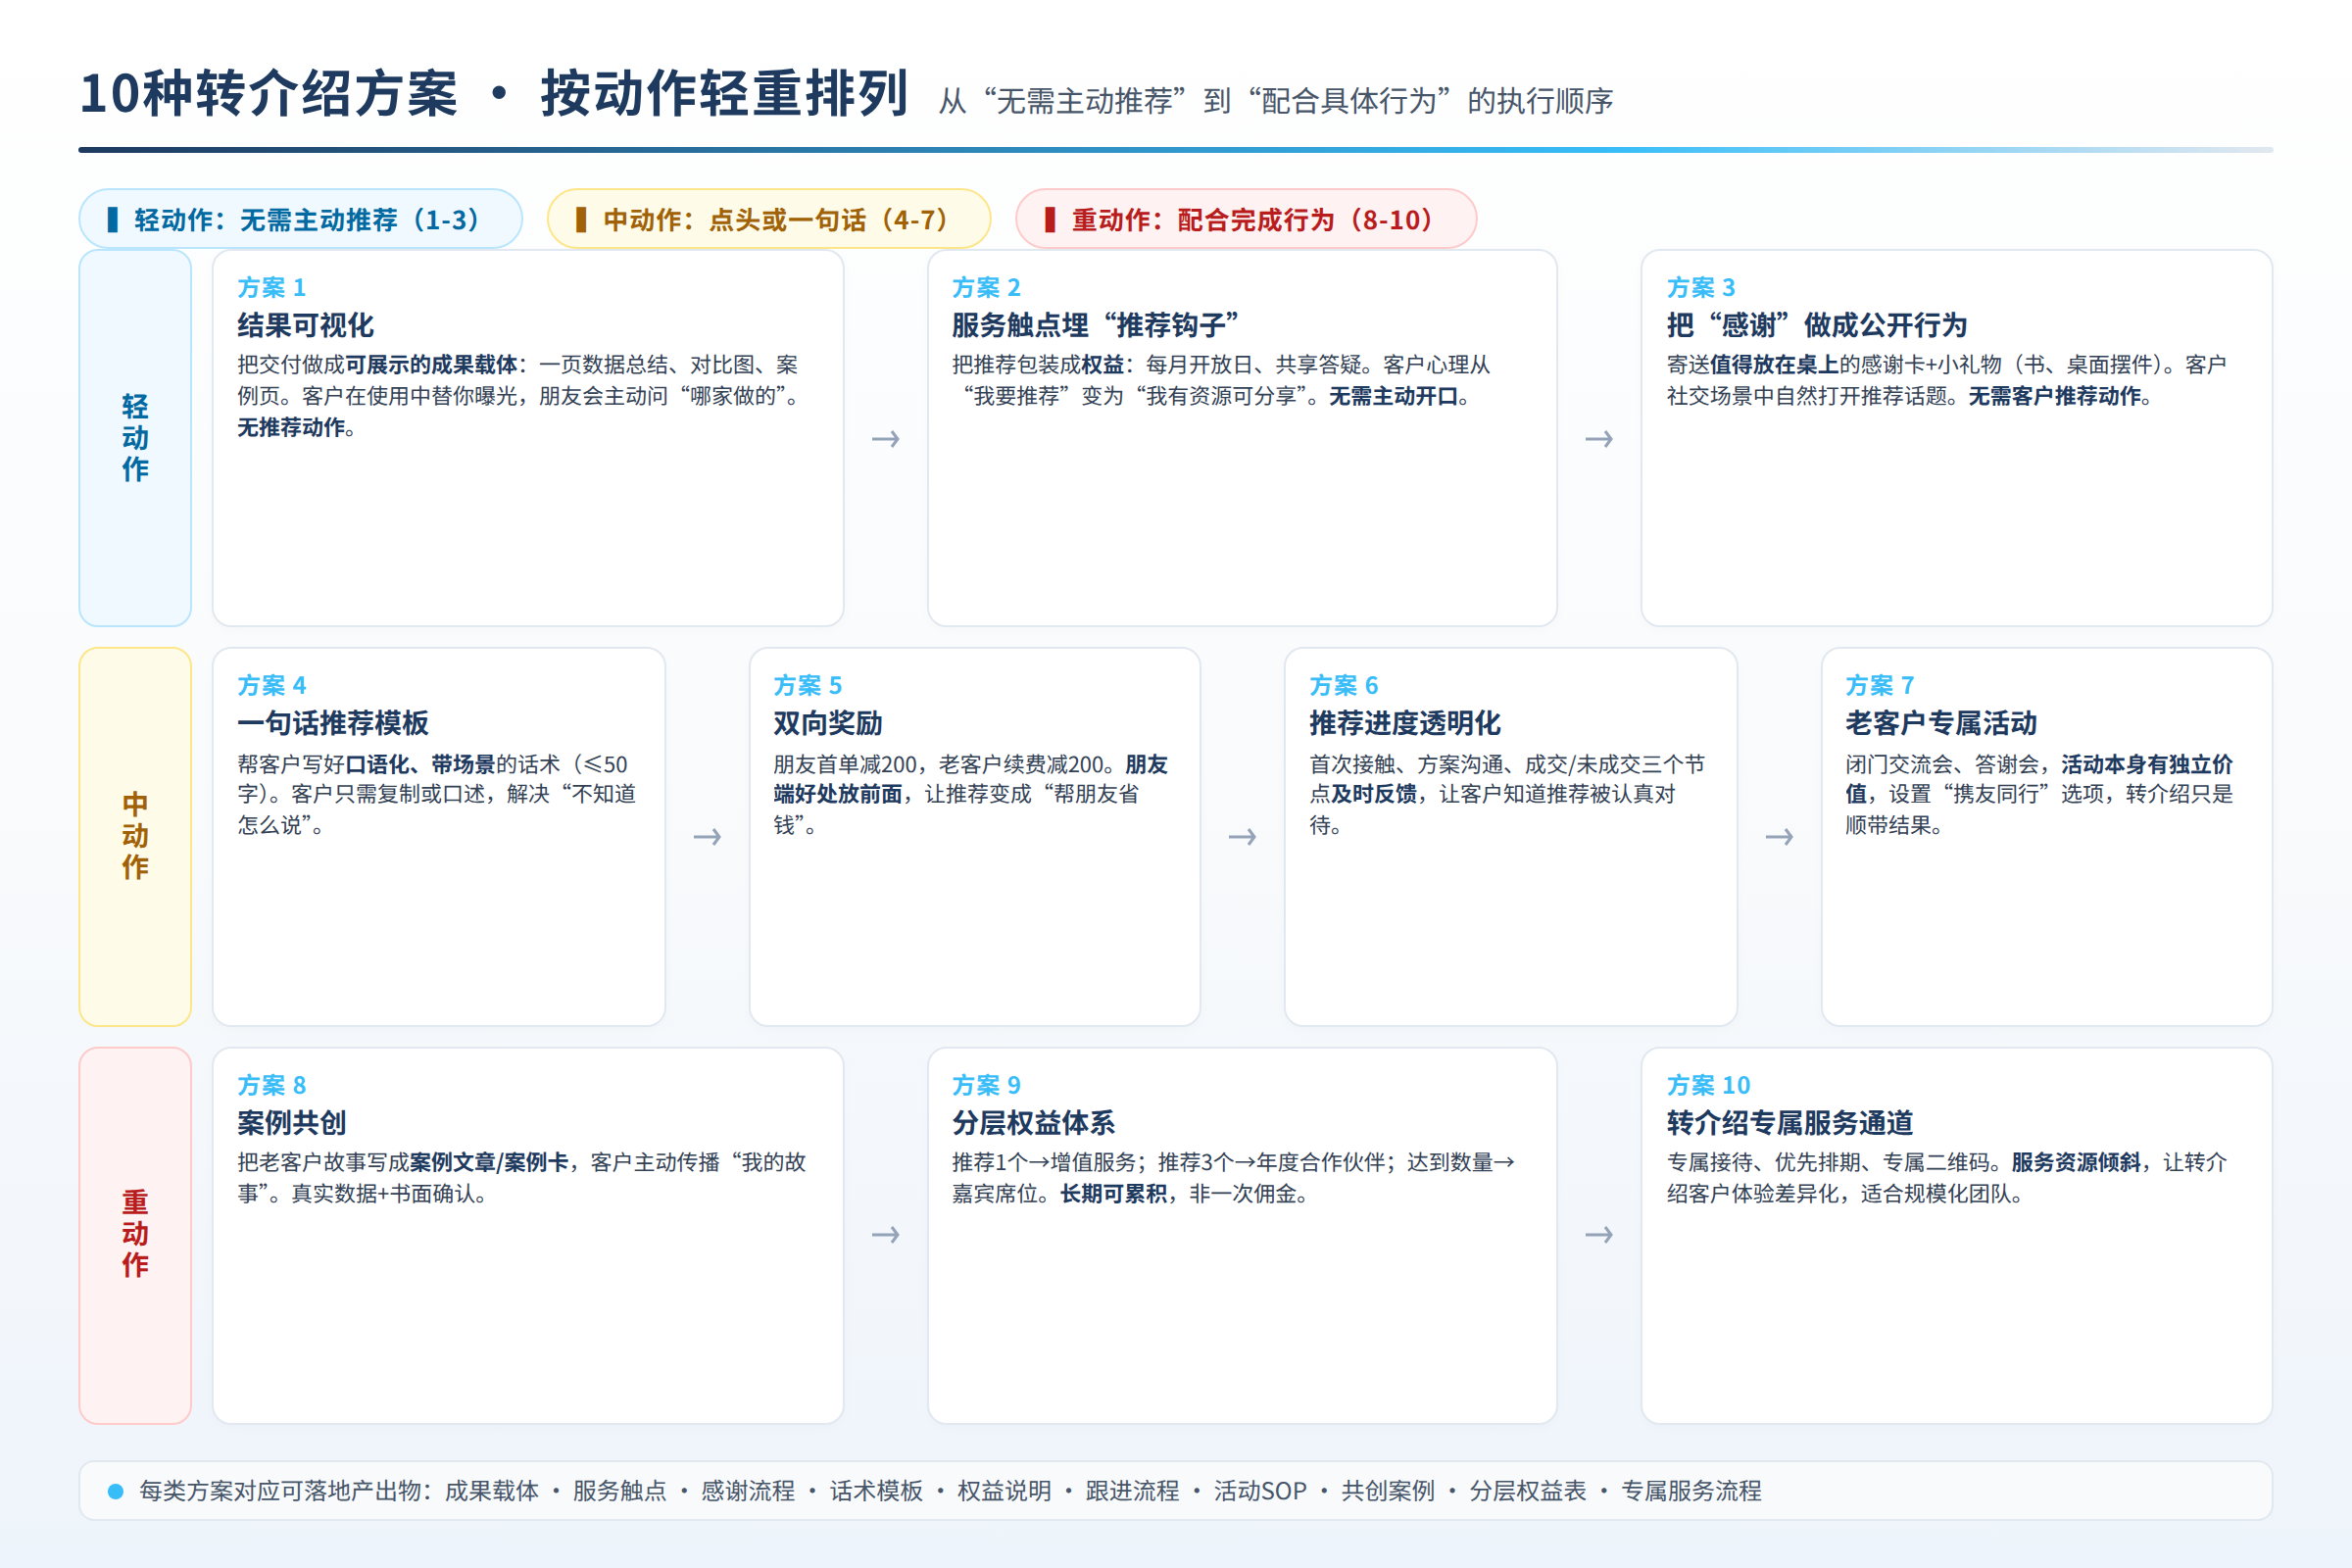Click the blue dot in the footer bar
The height and width of the screenshot is (1568, 2352).
pos(115,1491)
